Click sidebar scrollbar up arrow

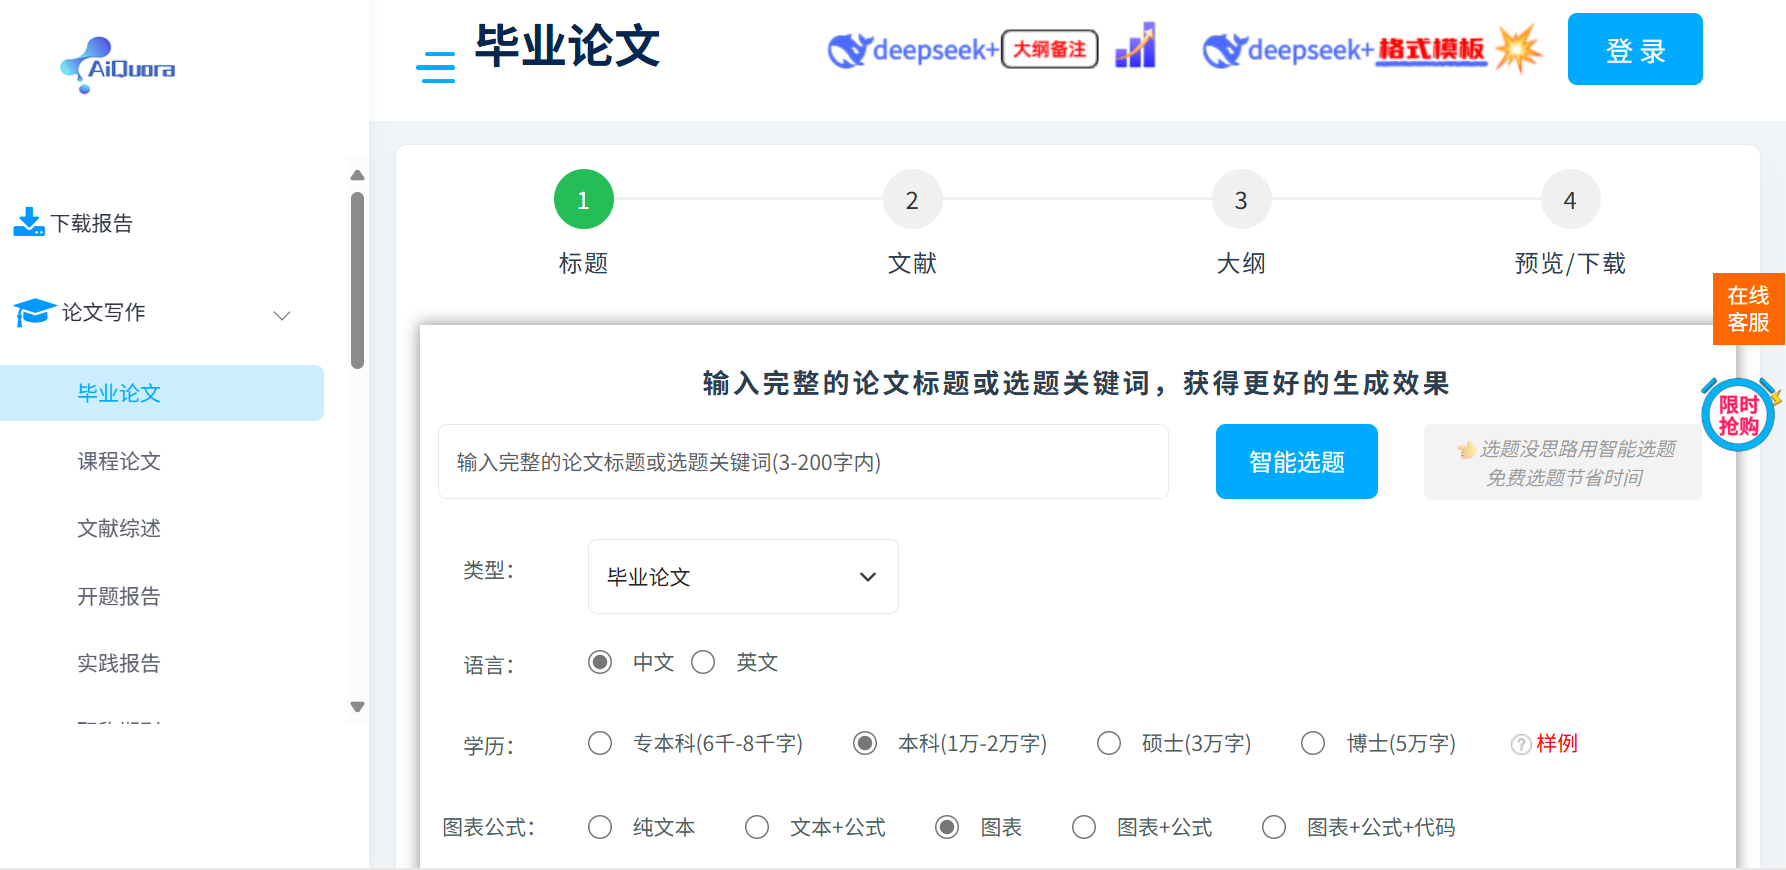pos(357,175)
